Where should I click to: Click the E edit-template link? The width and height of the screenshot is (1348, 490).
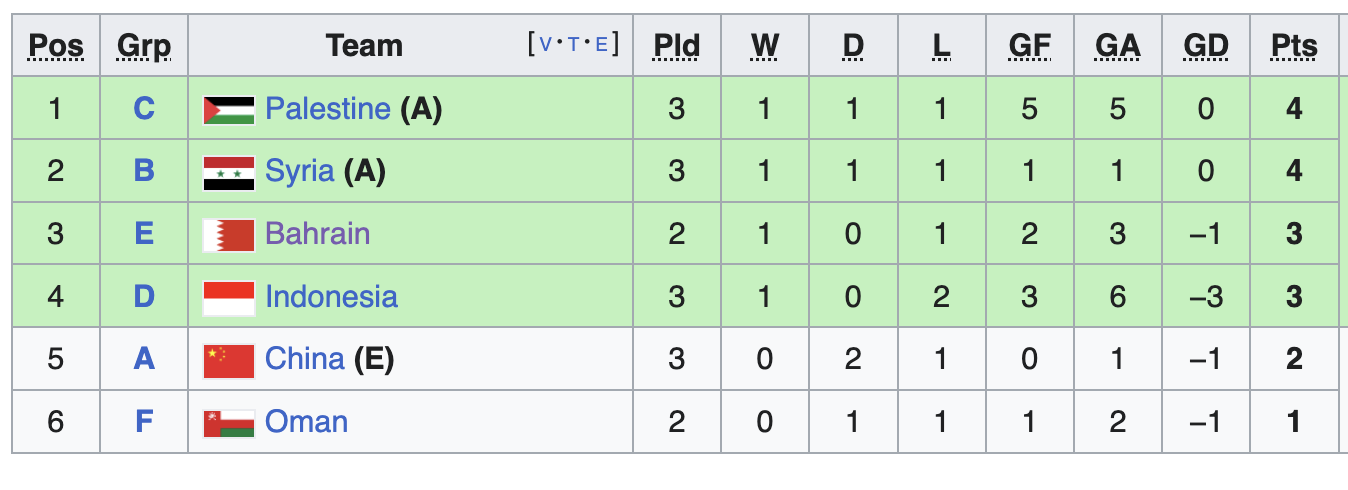(602, 44)
